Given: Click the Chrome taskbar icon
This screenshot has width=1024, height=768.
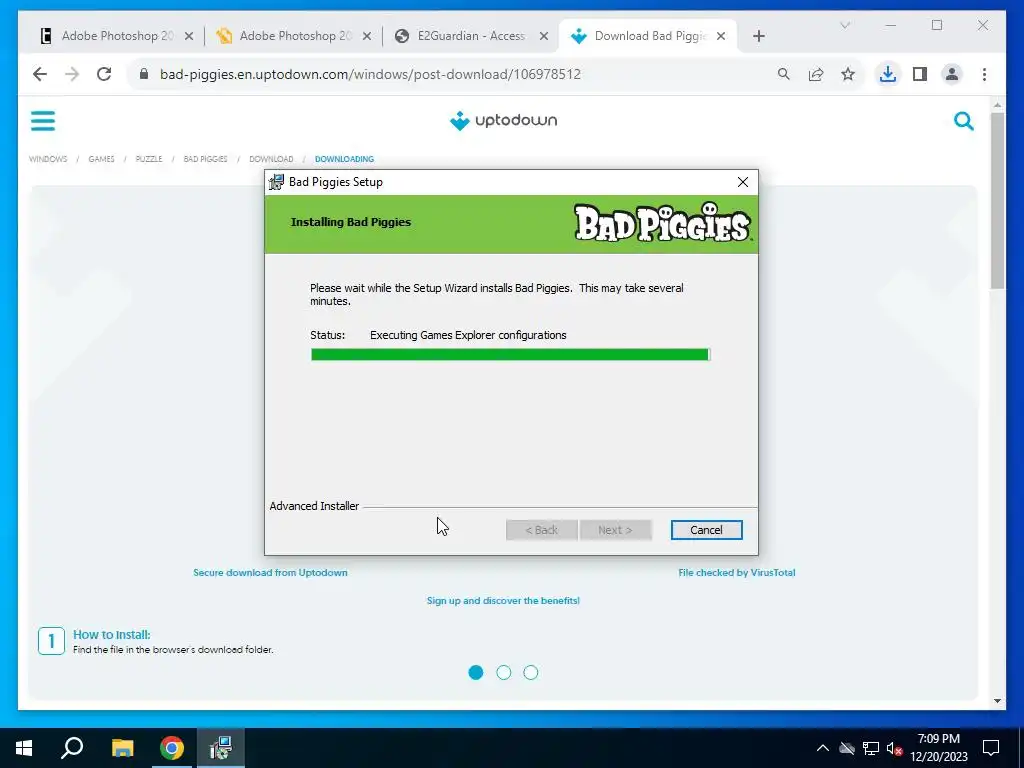Looking at the screenshot, I should pos(172,748).
